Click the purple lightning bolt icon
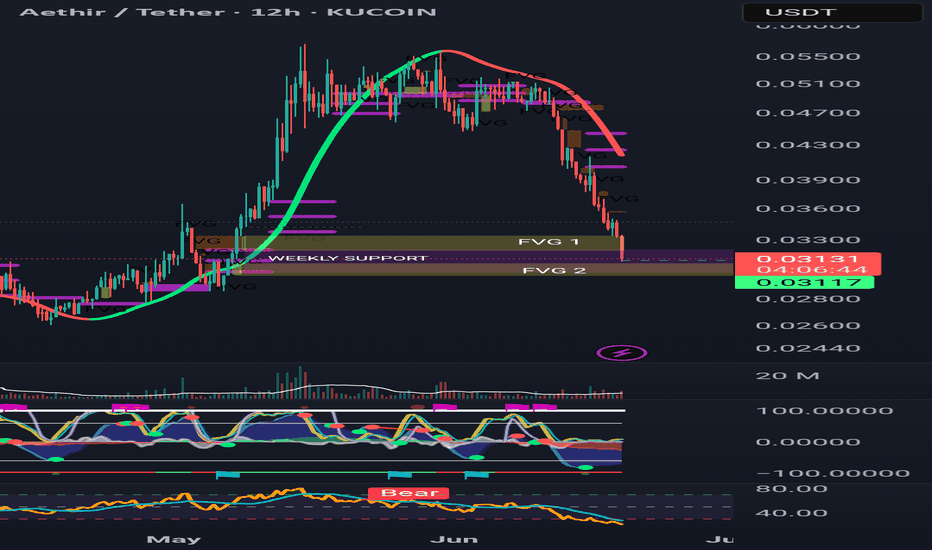932x550 pixels. coord(622,353)
